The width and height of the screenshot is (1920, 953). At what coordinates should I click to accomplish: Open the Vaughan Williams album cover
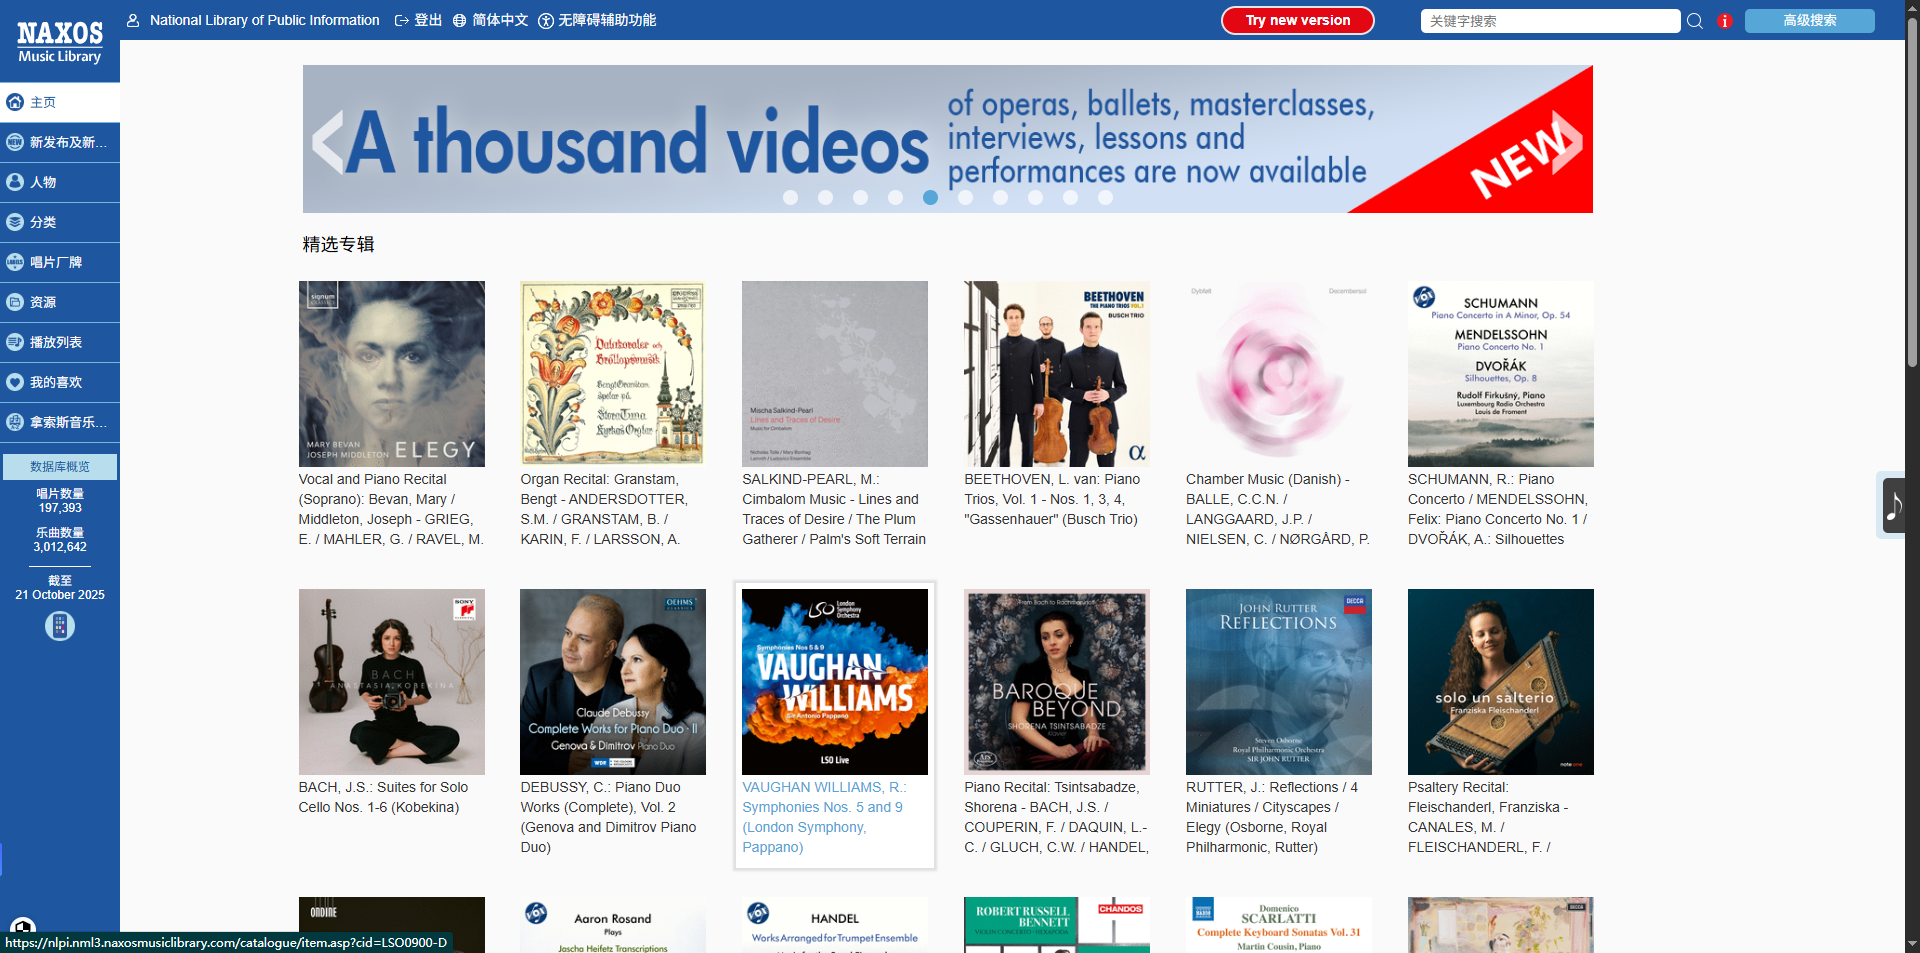pos(834,681)
